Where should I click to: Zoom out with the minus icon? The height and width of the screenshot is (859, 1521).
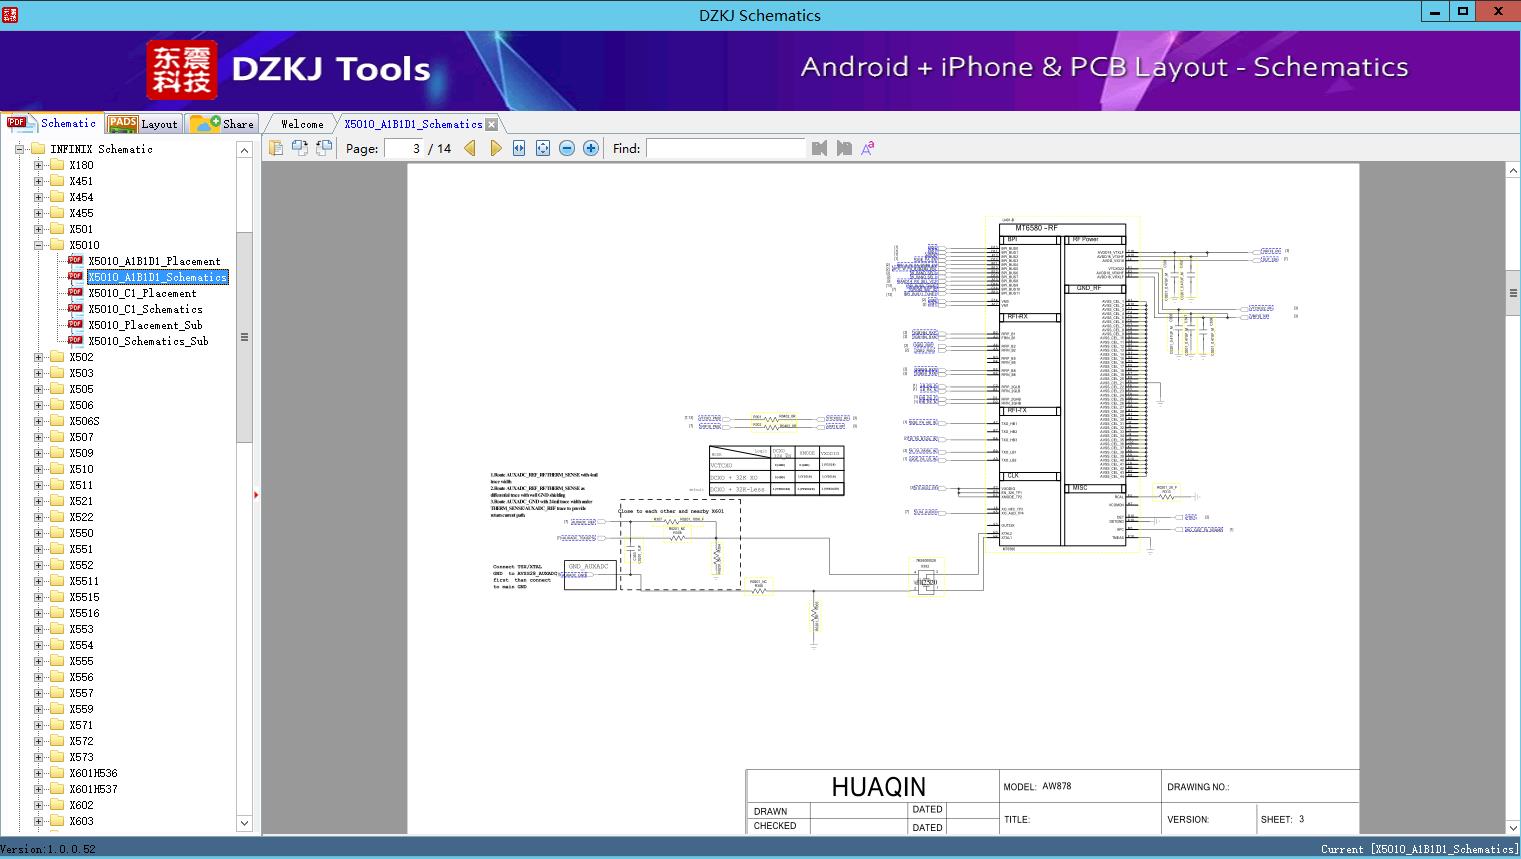[567, 148]
